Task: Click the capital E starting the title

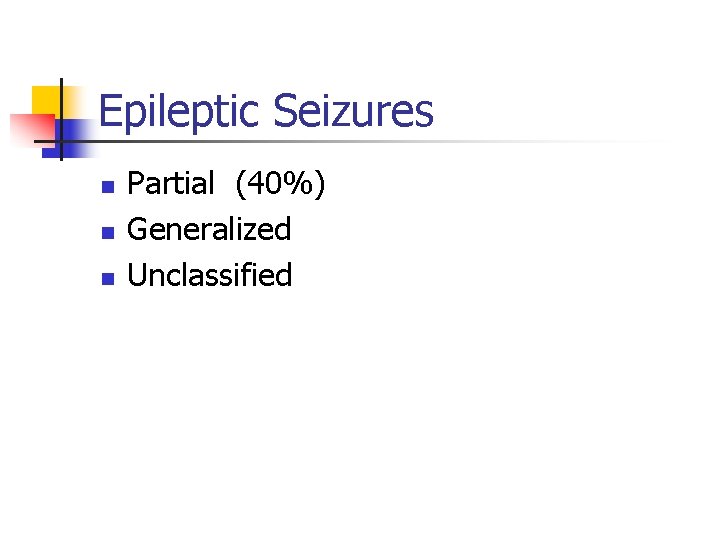Action: (x=110, y=111)
